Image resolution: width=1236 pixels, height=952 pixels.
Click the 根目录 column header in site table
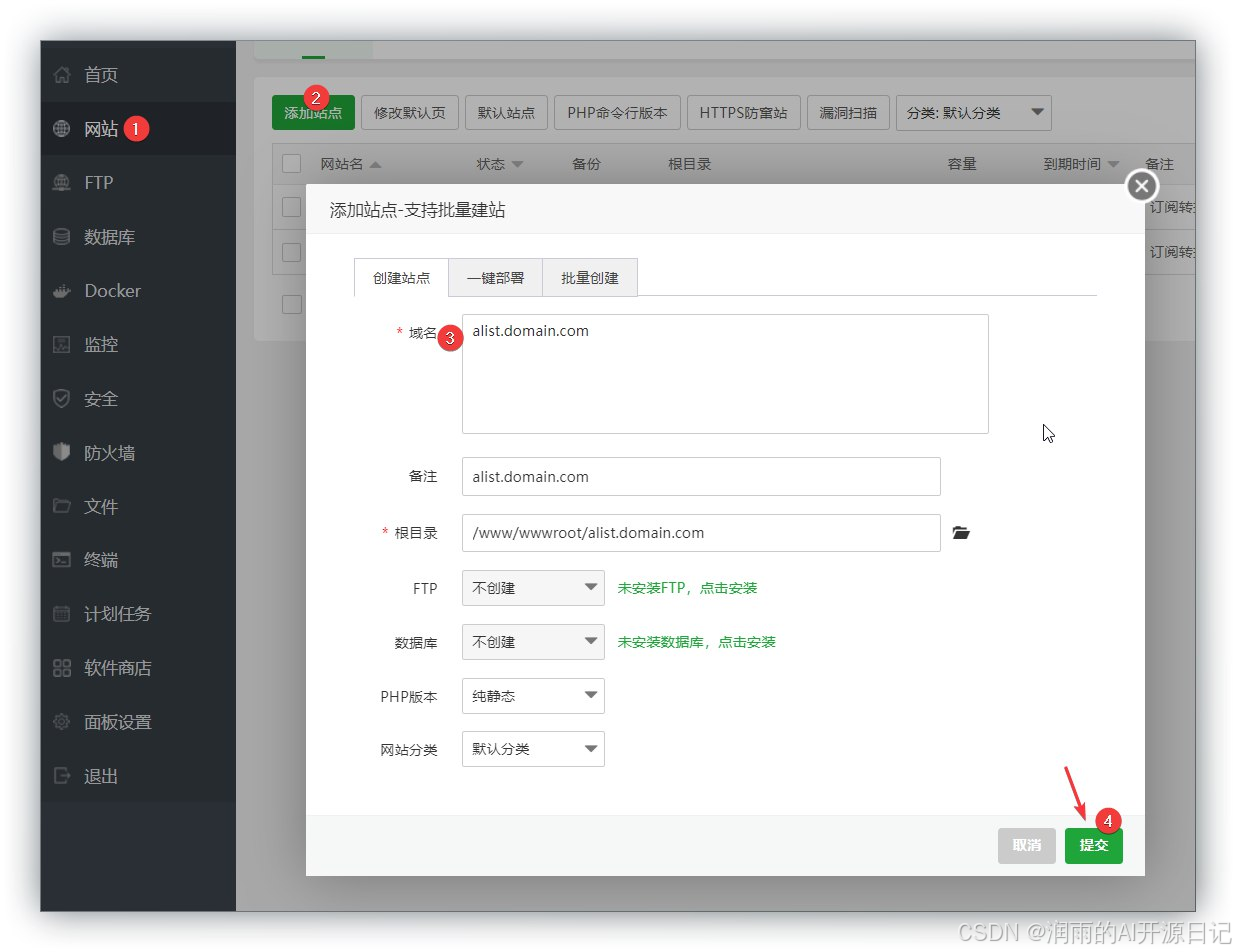(690, 164)
